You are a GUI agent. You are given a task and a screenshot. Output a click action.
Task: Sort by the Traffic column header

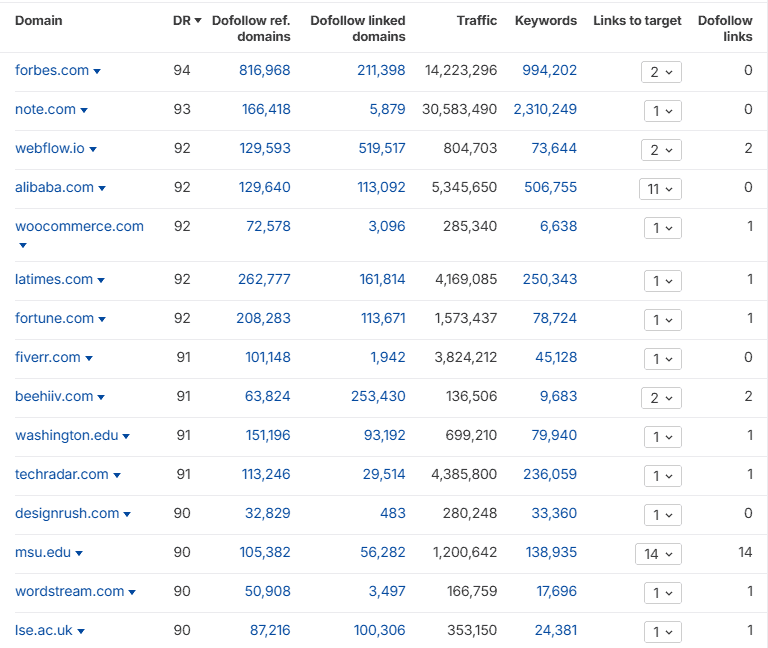(477, 21)
